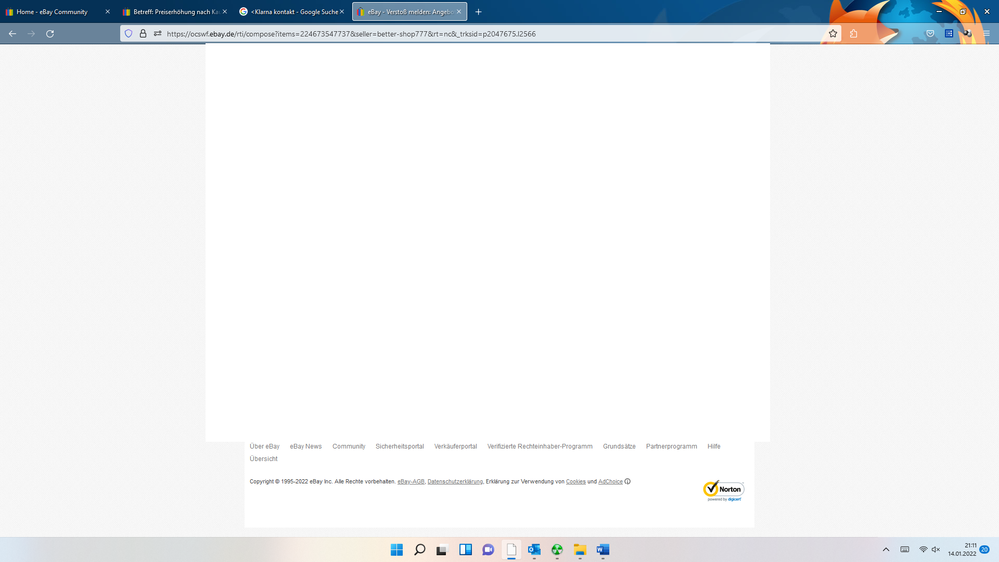Go back to the previous page
The image size is (999, 562).
pyautogui.click(x=12, y=33)
